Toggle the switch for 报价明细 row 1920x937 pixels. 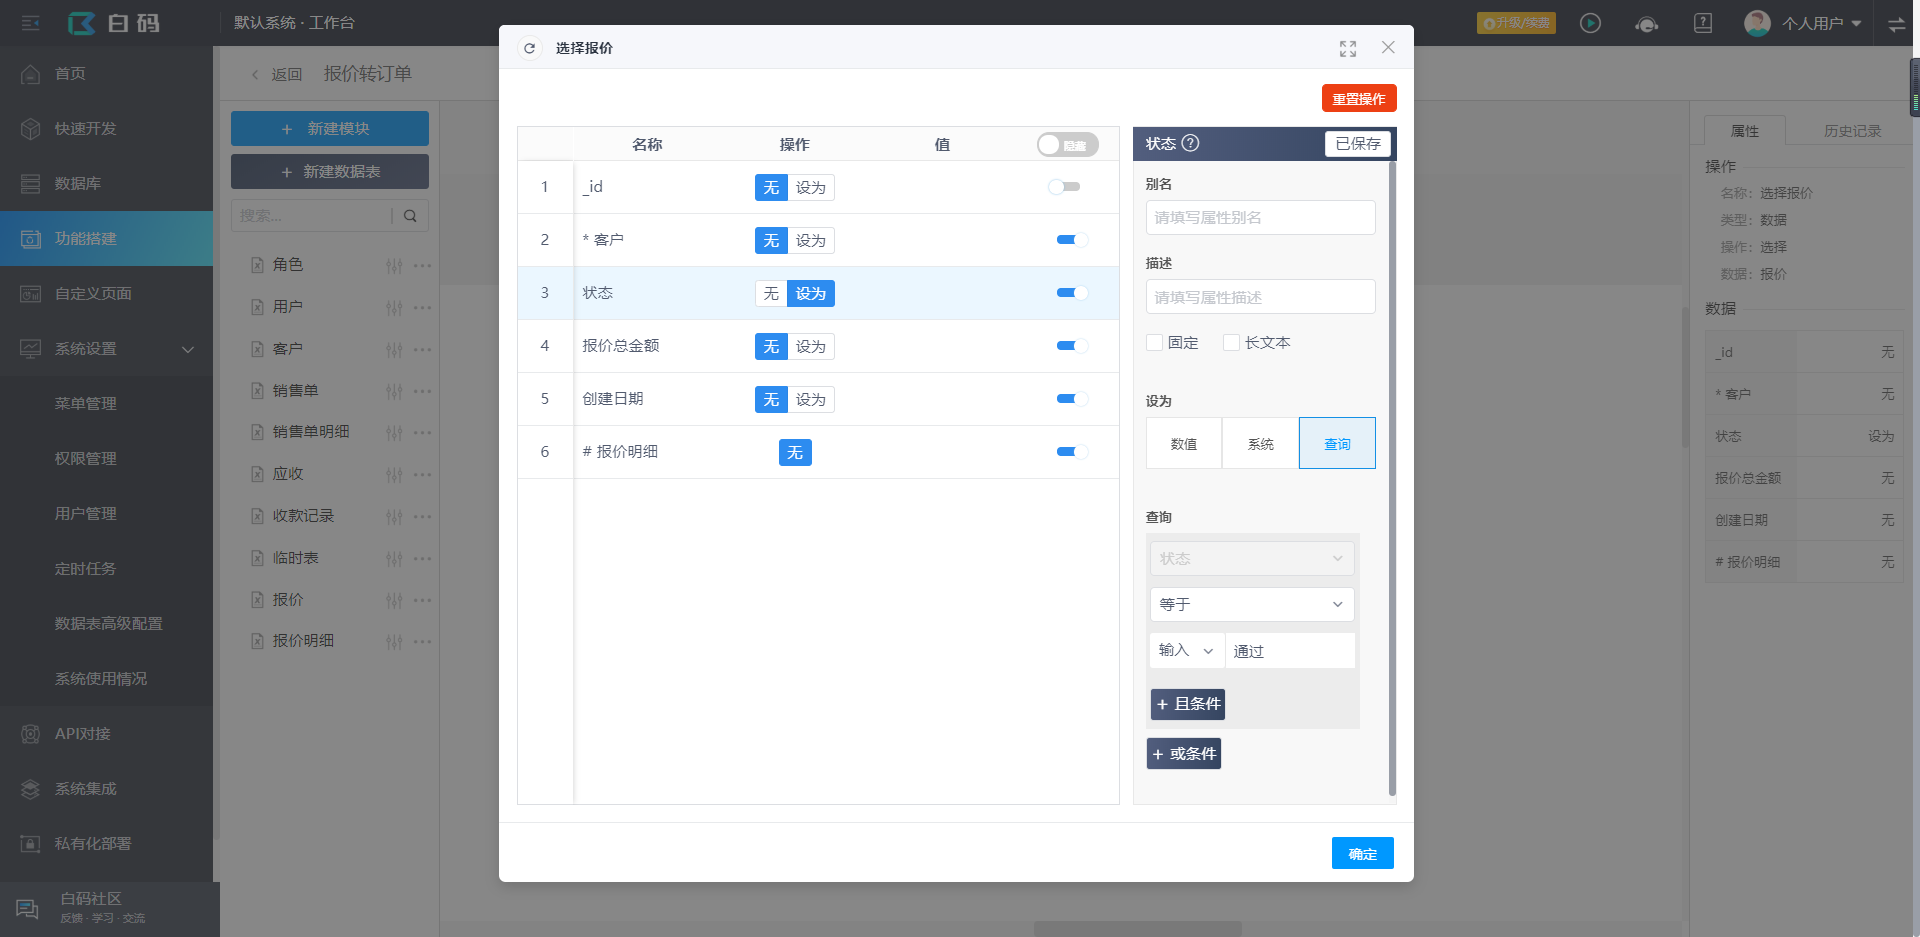pos(1072,452)
